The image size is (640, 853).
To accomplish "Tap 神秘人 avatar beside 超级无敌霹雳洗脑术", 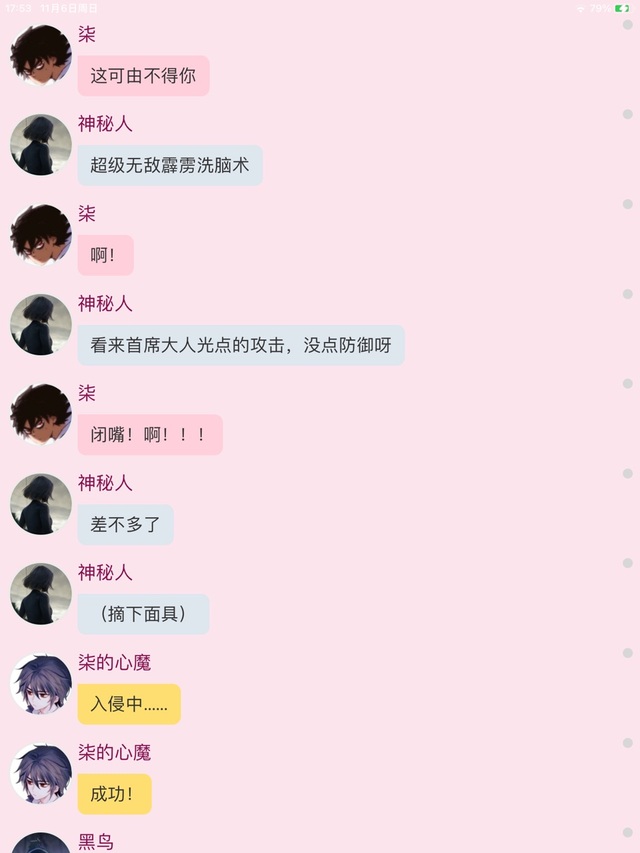I will point(41,145).
